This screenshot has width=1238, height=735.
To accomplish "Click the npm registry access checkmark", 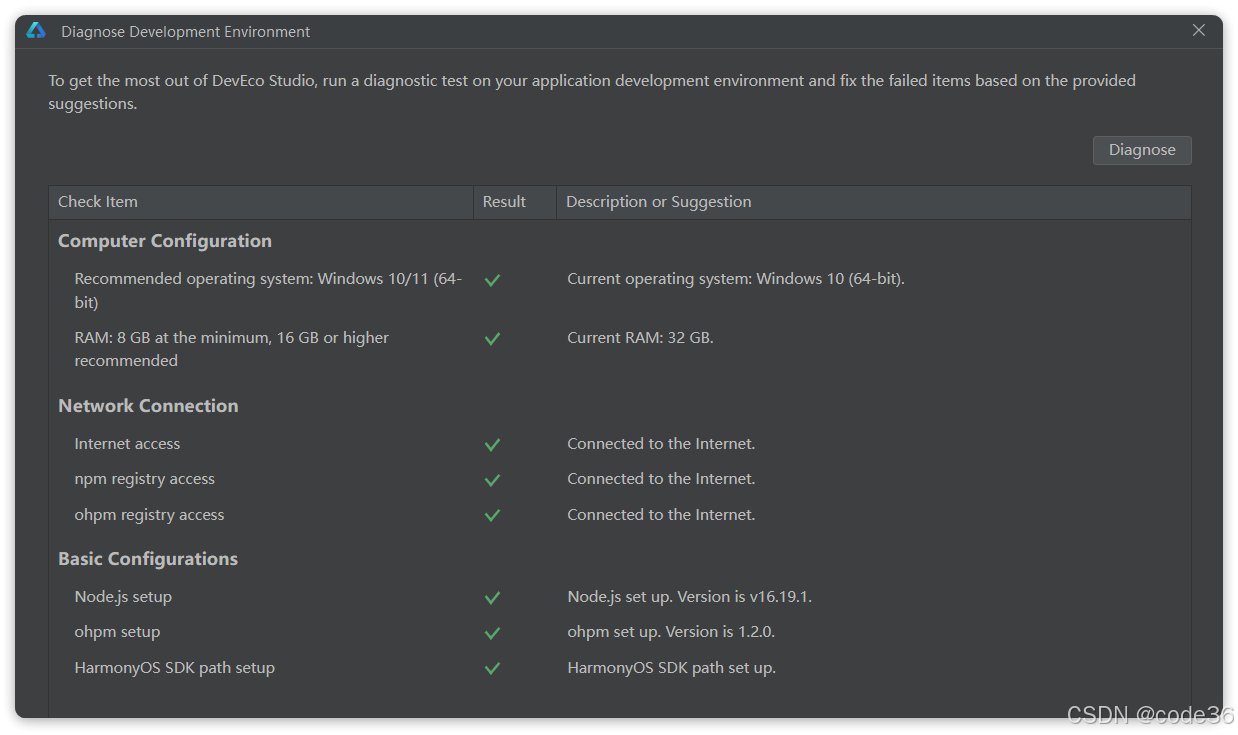I will point(492,480).
